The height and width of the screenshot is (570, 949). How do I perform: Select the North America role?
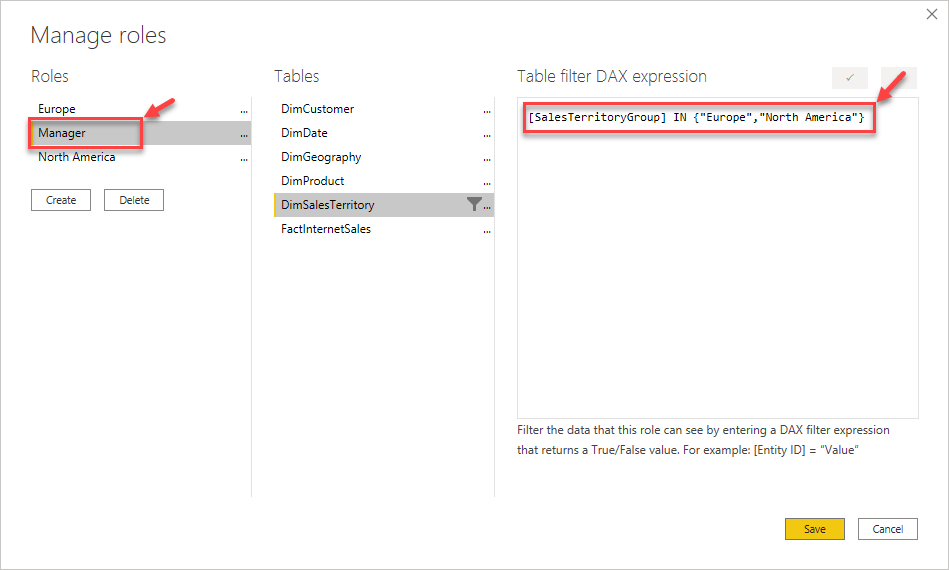[x=76, y=157]
